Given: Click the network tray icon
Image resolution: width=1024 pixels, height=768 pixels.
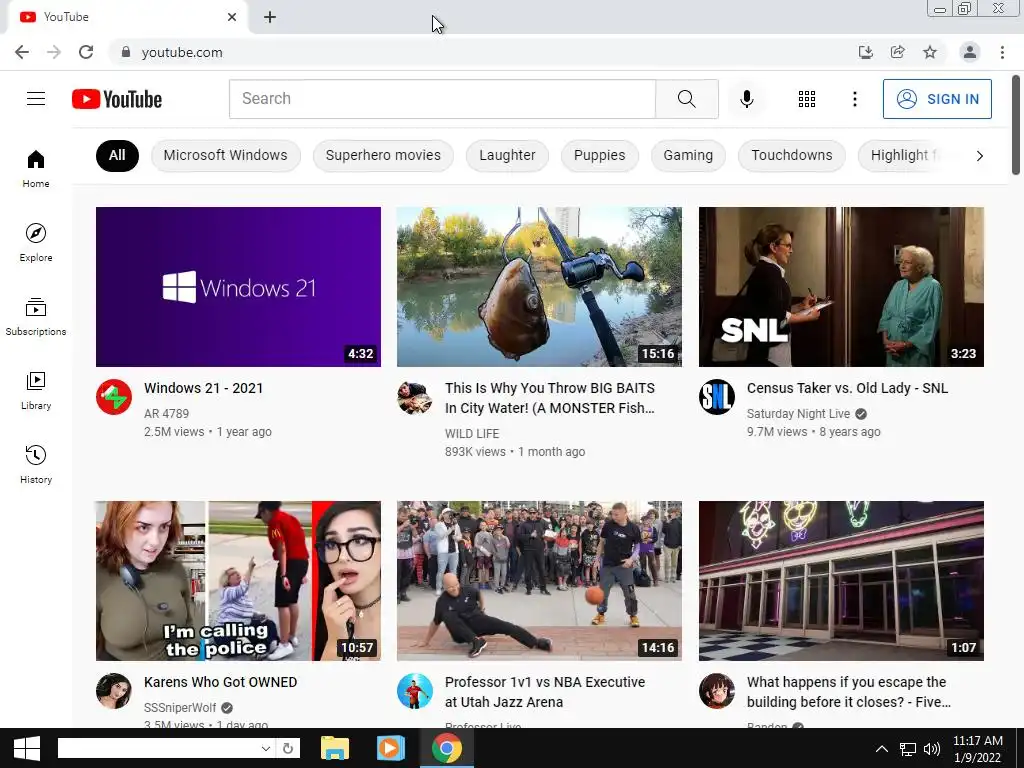Looking at the screenshot, I should 908,749.
